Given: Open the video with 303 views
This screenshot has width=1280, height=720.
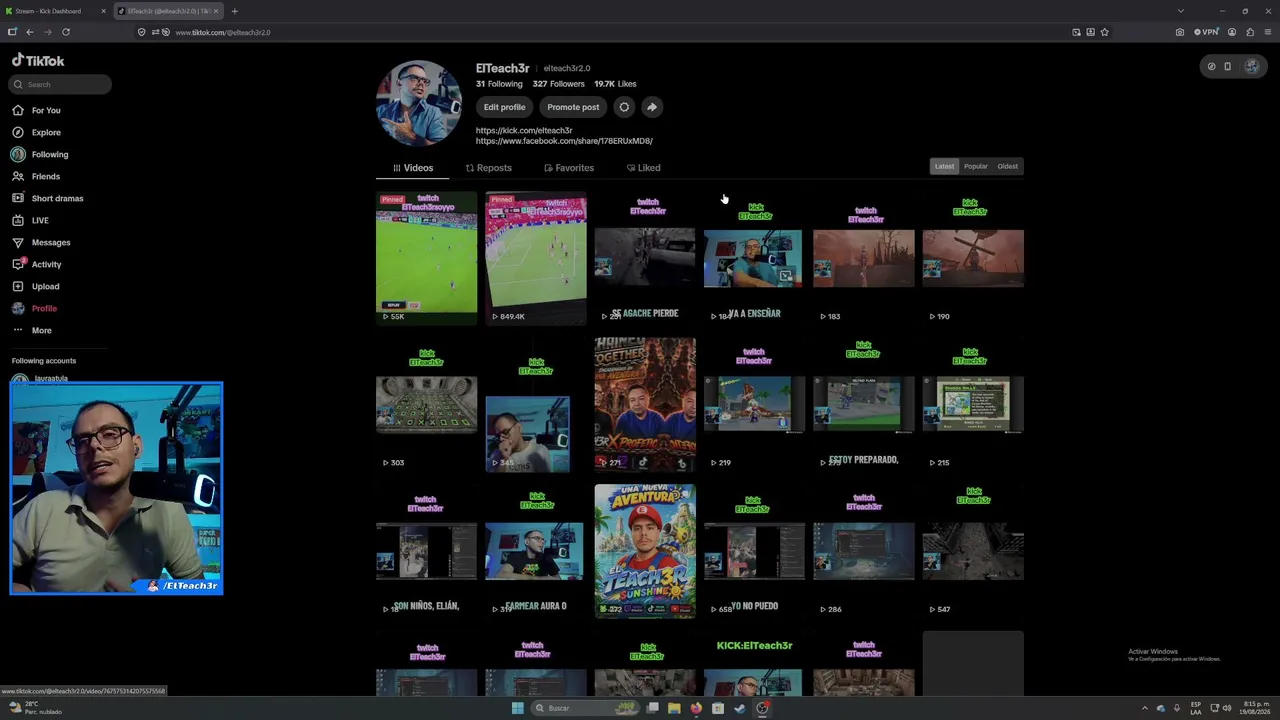Looking at the screenshot, I should pos(426,404).
